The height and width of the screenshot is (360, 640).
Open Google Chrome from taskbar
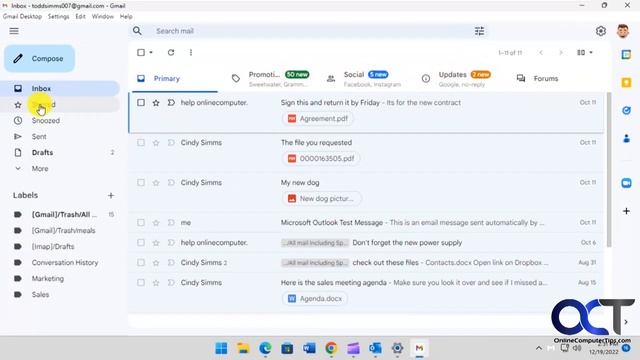[x=331, y=348]
